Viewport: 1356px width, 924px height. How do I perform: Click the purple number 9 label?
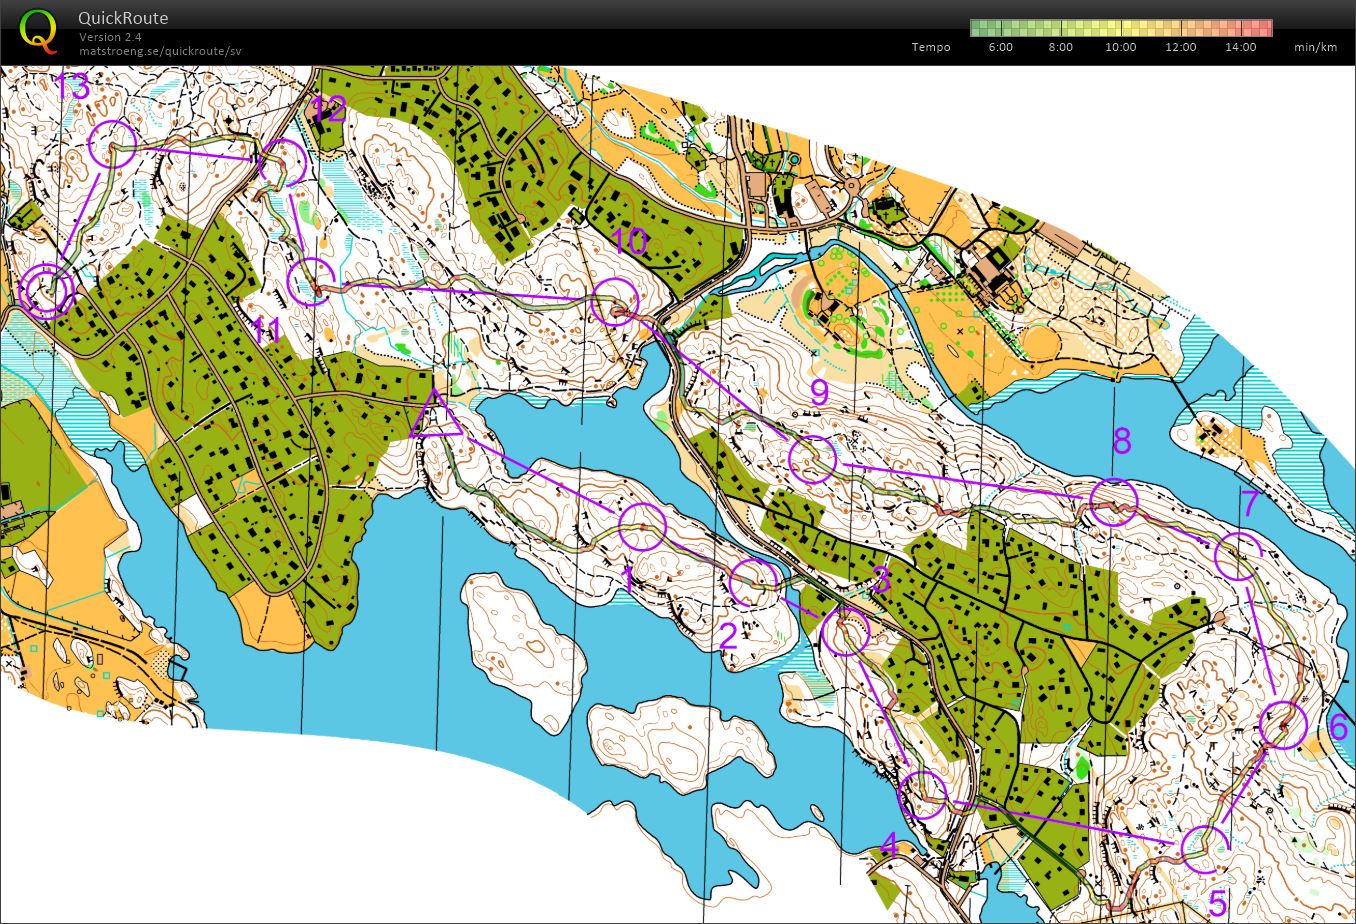(x=819, y=392)
